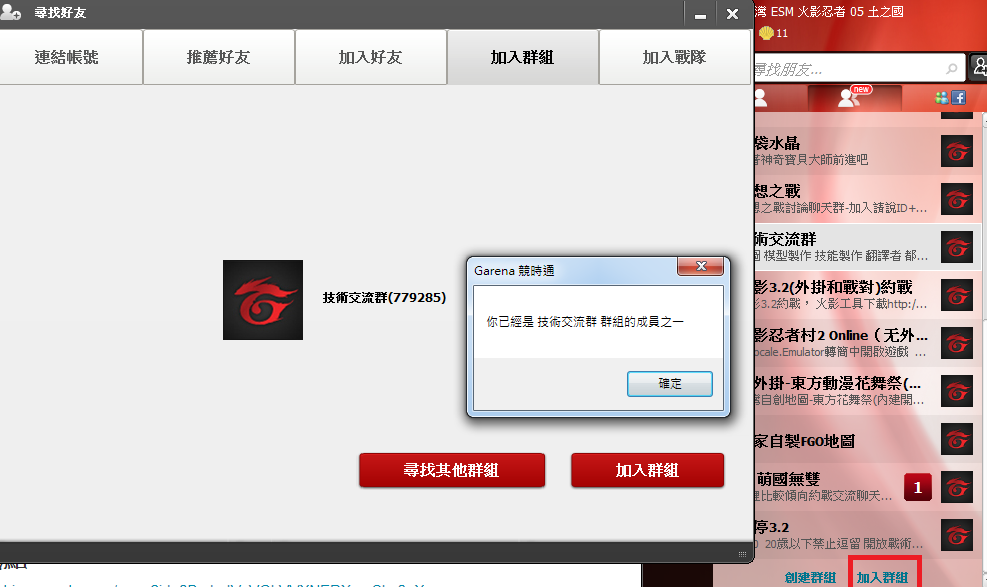
Task: Open the 家自製FGO地圖 group
Action: pos(867,439)
